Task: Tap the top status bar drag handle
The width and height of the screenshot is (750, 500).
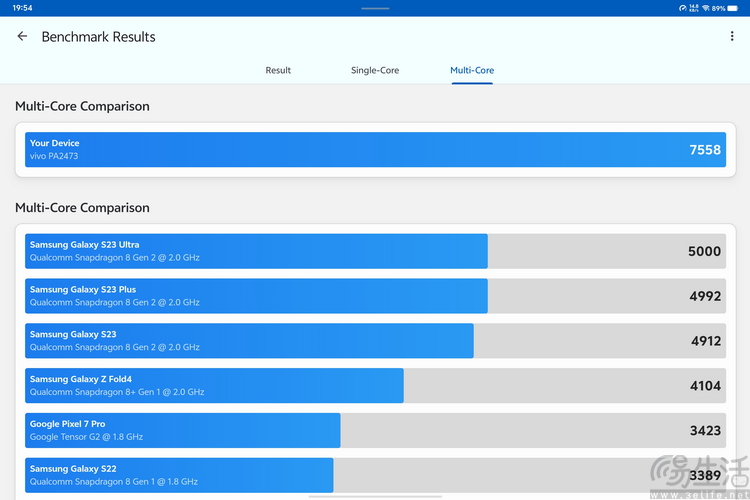Action: tap(375, 8)
